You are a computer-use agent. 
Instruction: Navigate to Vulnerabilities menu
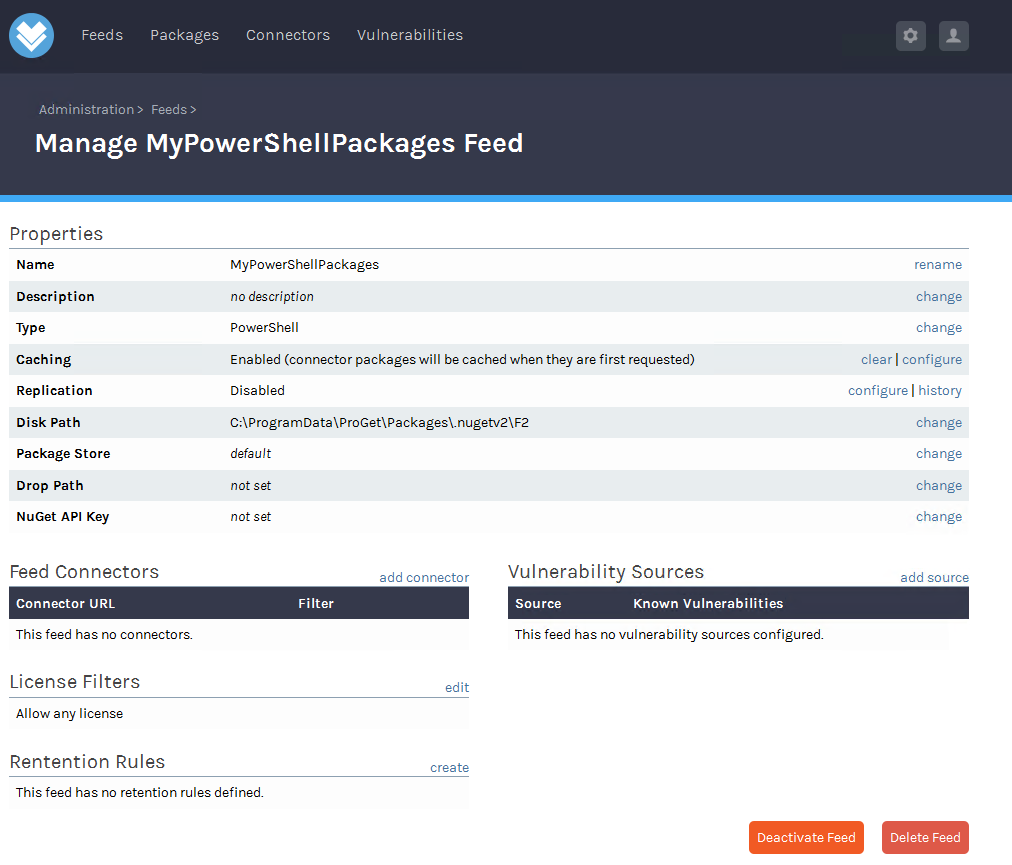click(410, 35)
